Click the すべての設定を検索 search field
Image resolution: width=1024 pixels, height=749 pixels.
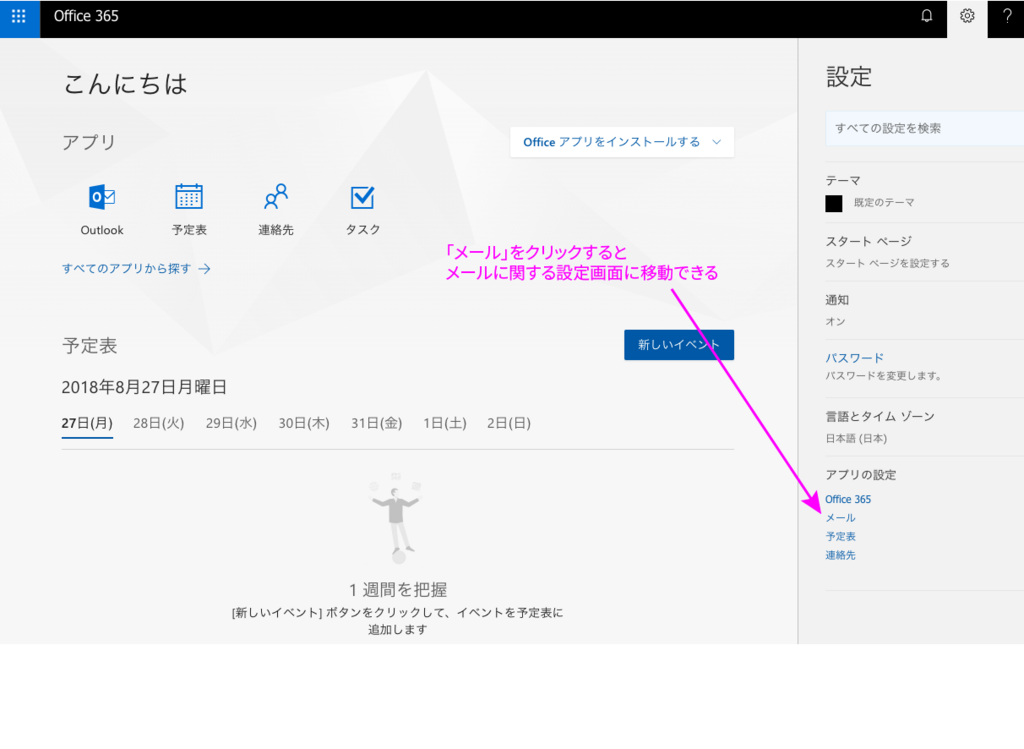pos(925,129)
